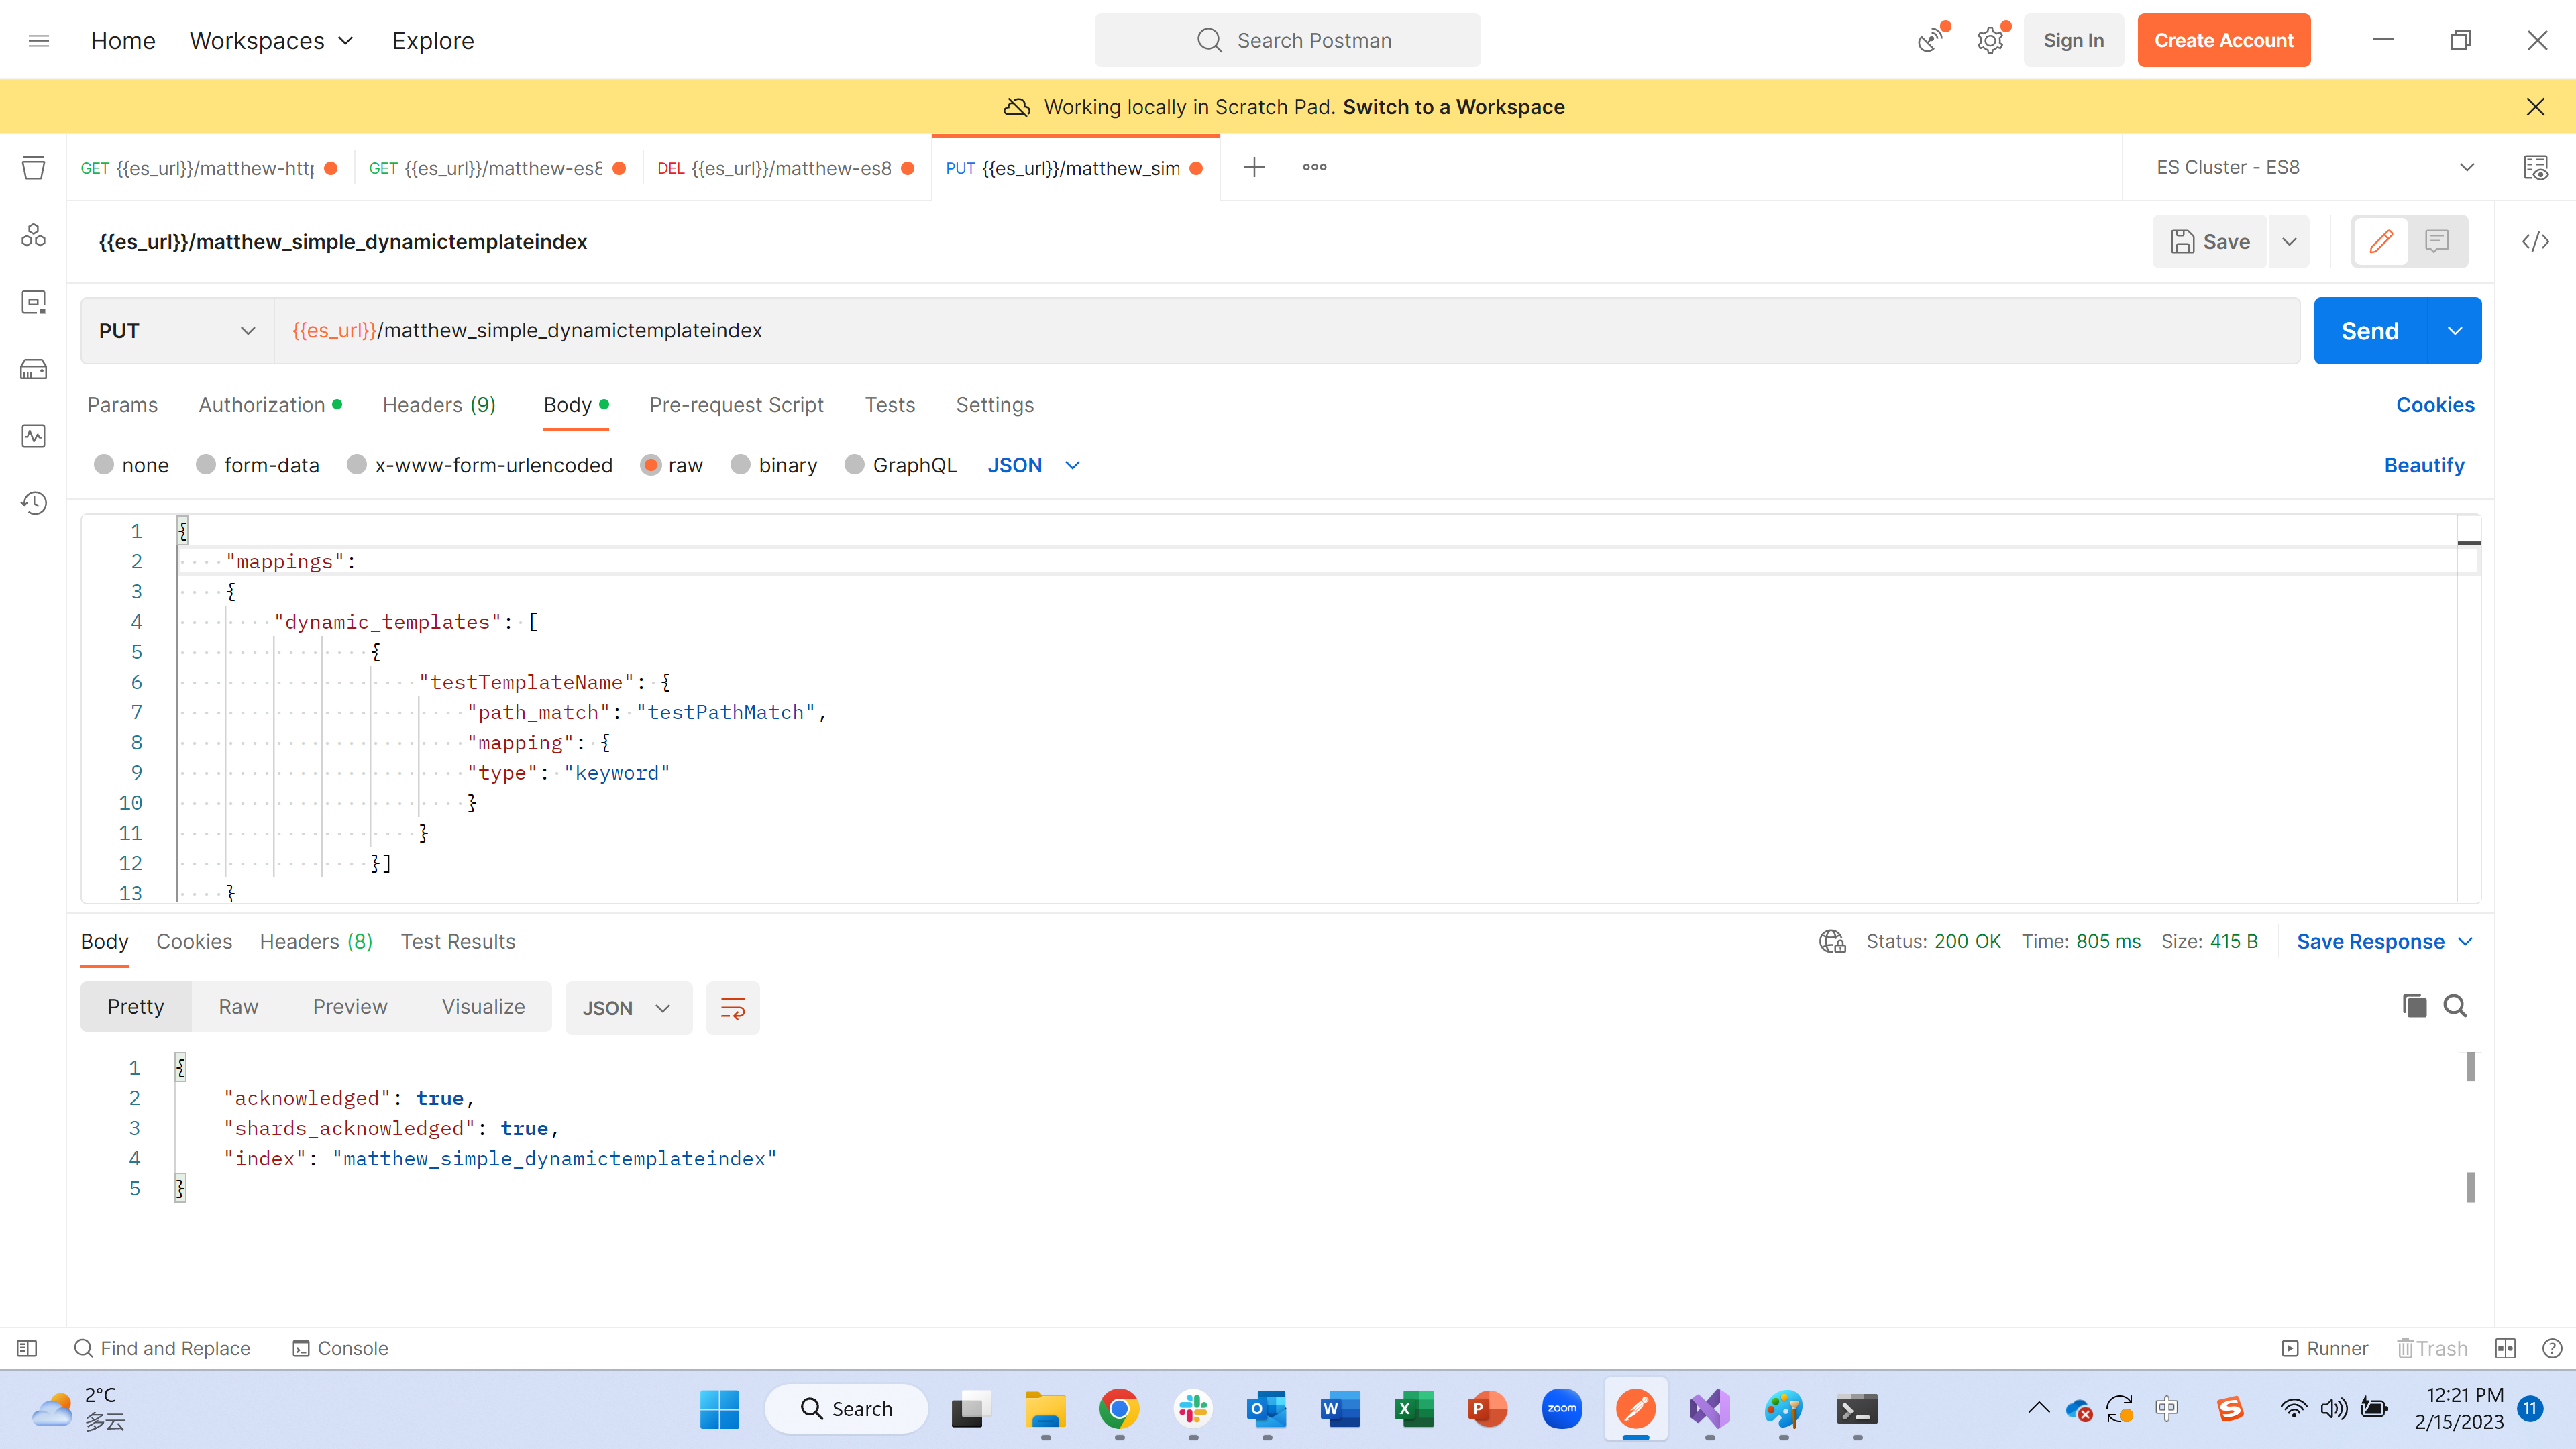Click Switch to a Workspace link

(x=1453, y=107)
